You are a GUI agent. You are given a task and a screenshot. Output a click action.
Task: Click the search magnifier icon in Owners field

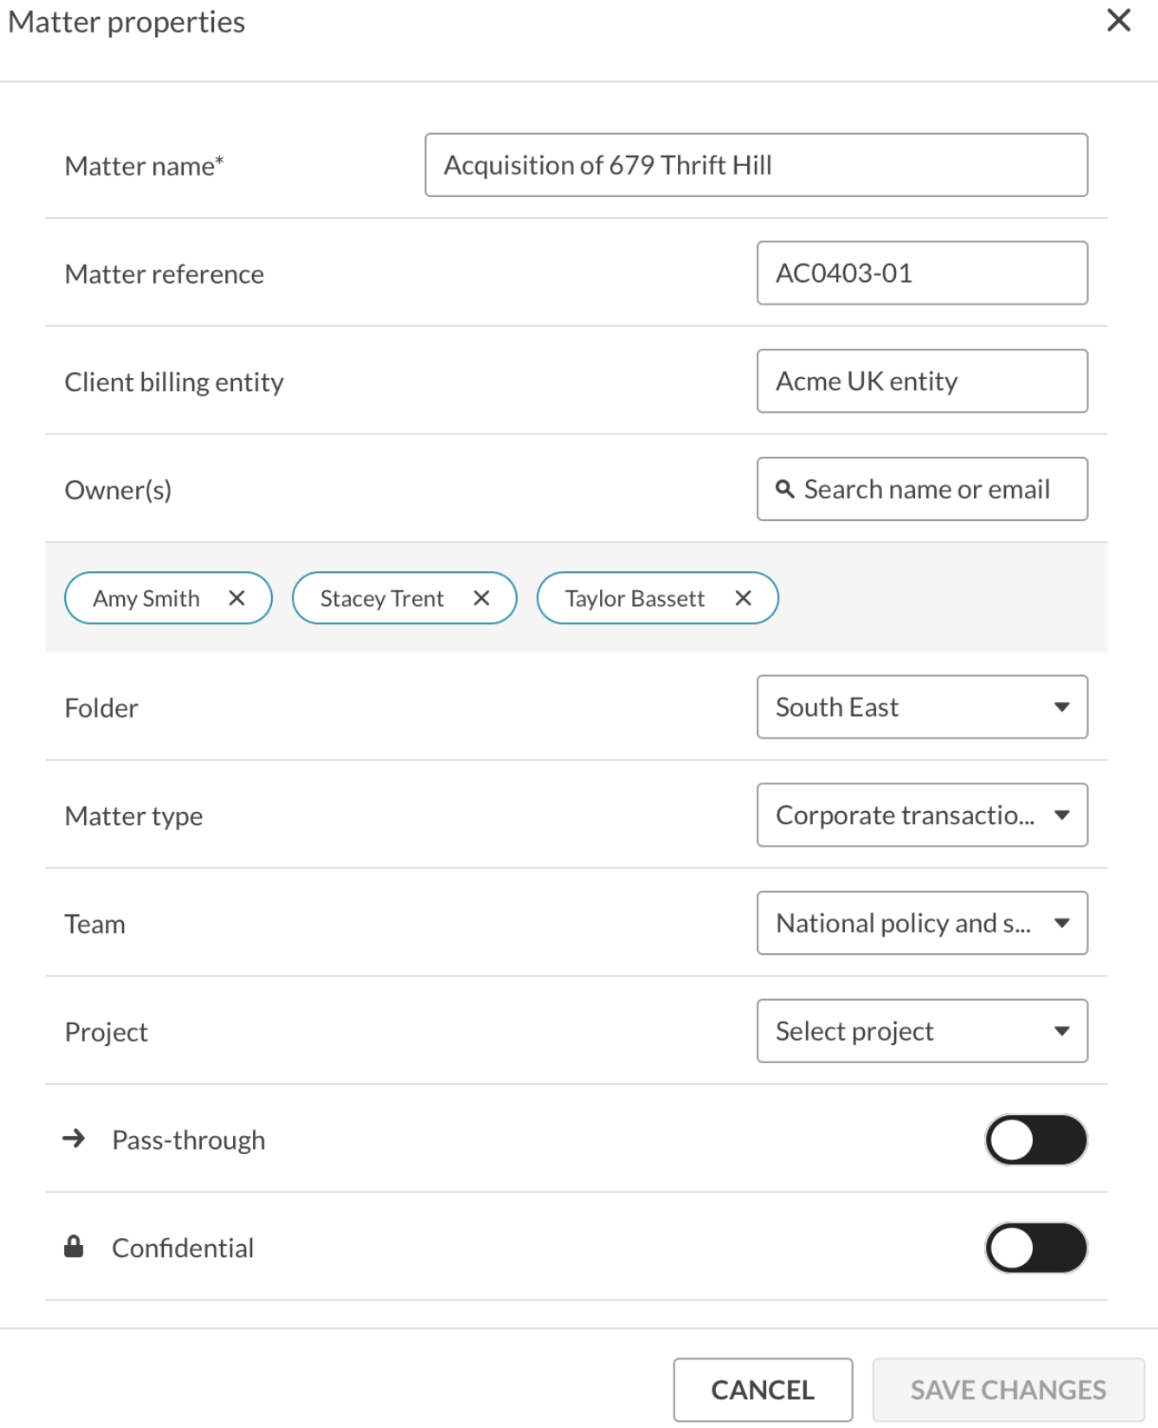(x=785, y=489)
